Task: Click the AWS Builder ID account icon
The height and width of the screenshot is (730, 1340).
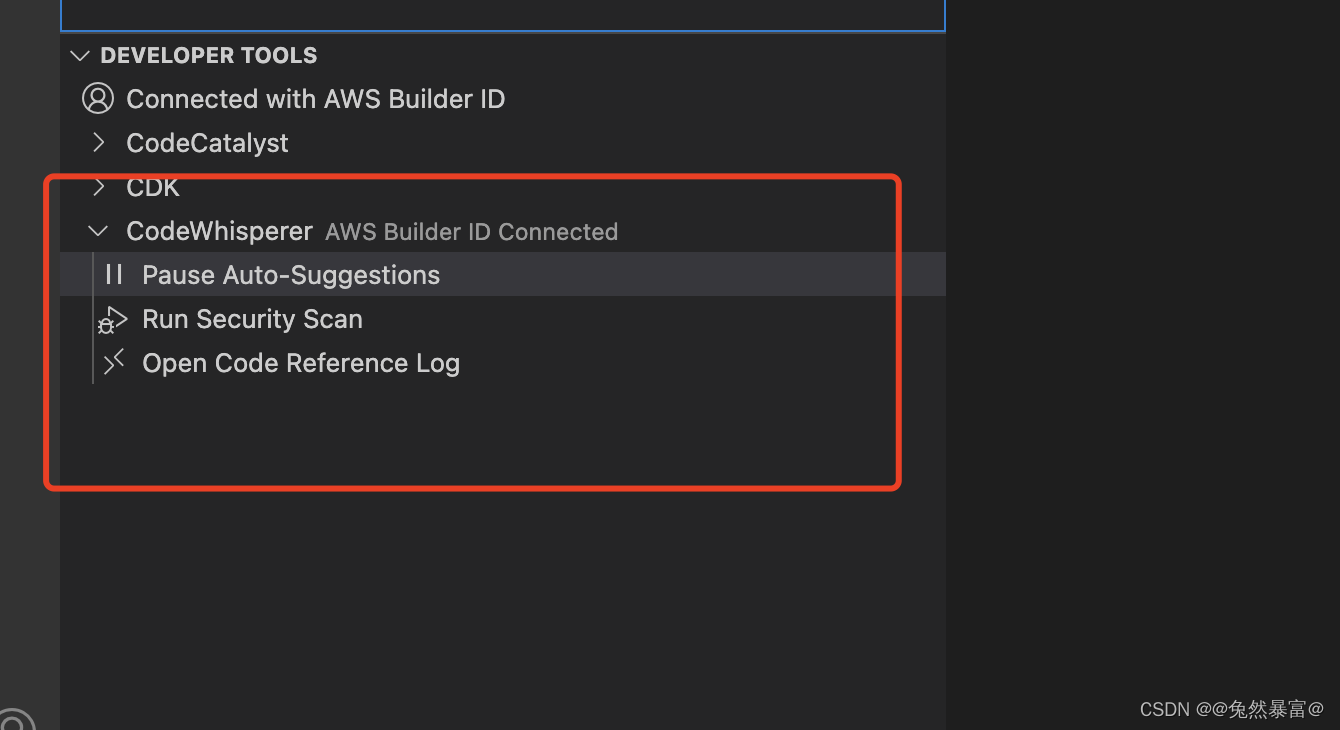Action: click(x=98, y=99)
